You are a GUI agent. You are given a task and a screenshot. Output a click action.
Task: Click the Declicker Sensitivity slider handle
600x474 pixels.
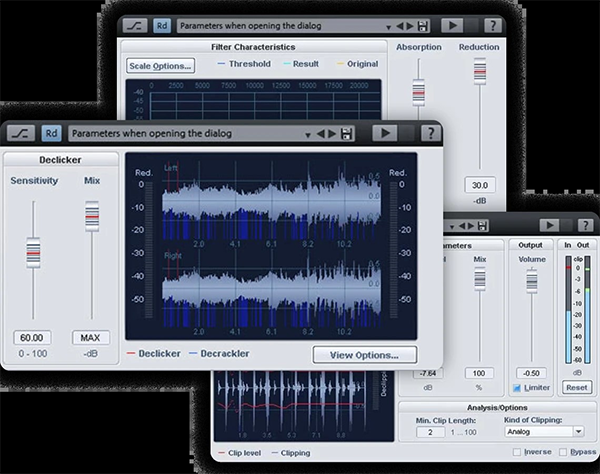point(33,251)
